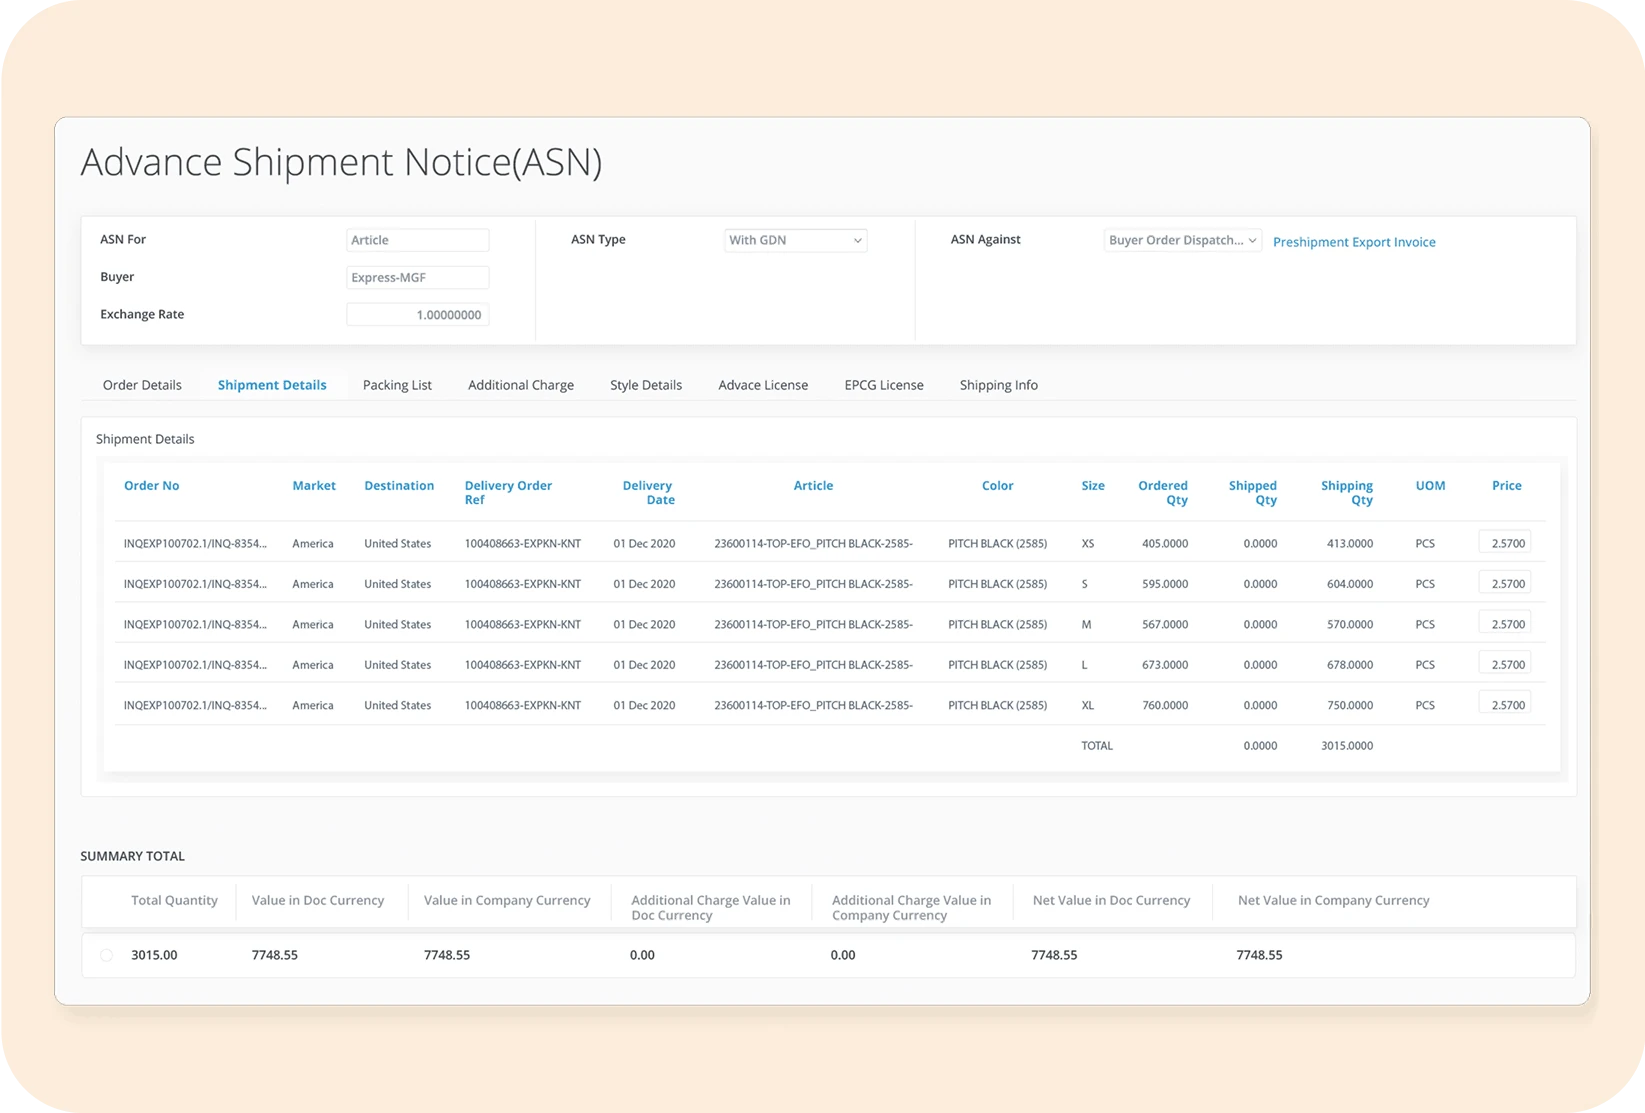Focus the Buyer field showing Express-MGF
The image size is (1645, 1113).
tap(417, 277)
